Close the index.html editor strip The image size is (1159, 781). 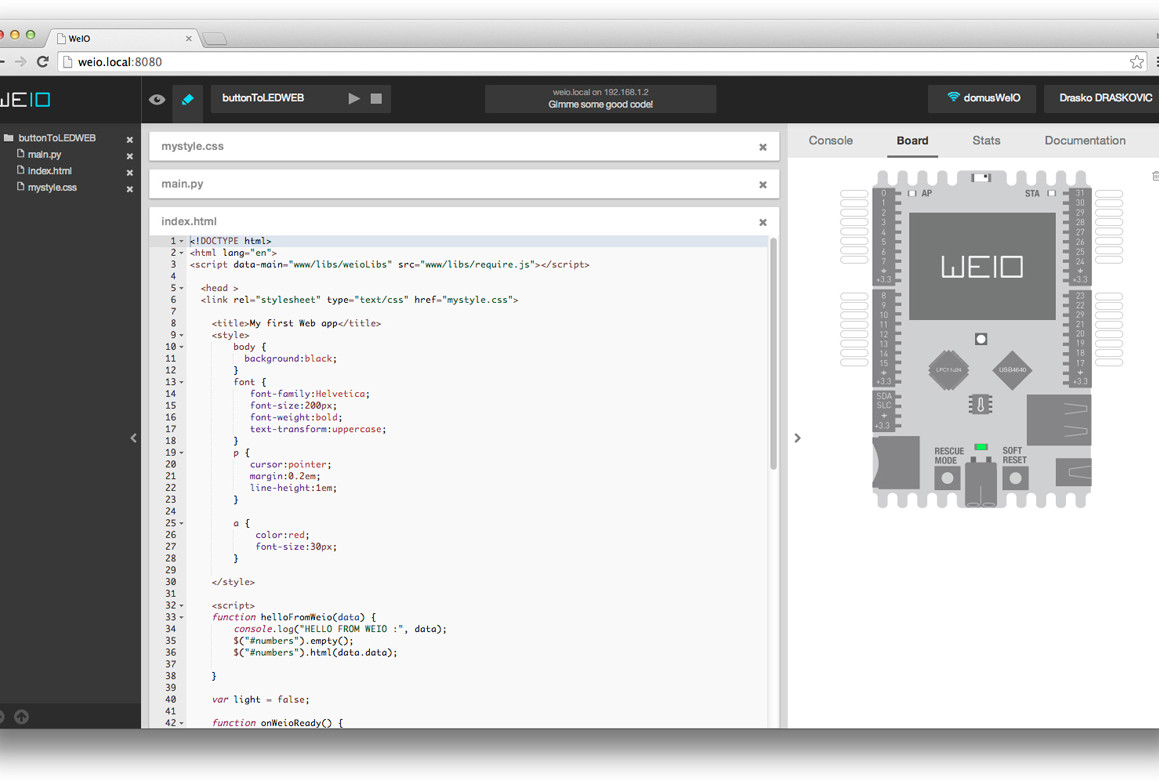coord(763,222)
